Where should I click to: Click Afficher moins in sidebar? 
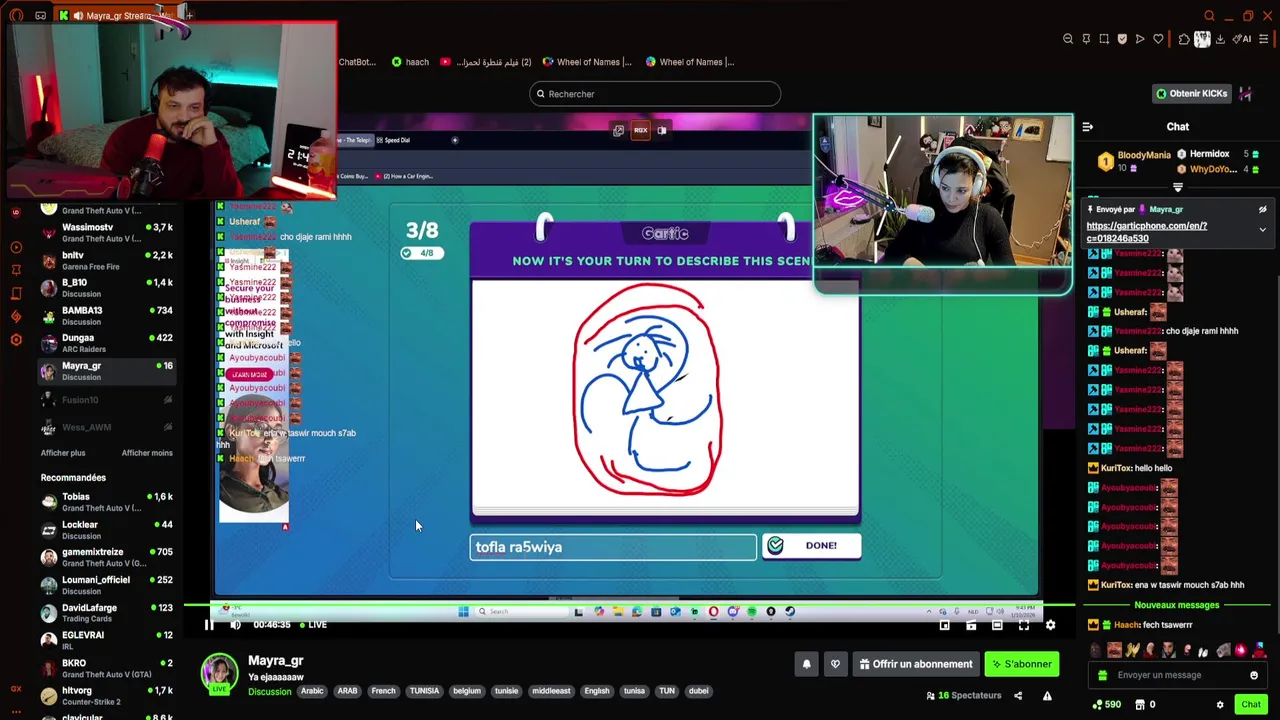tap(147, 453)
